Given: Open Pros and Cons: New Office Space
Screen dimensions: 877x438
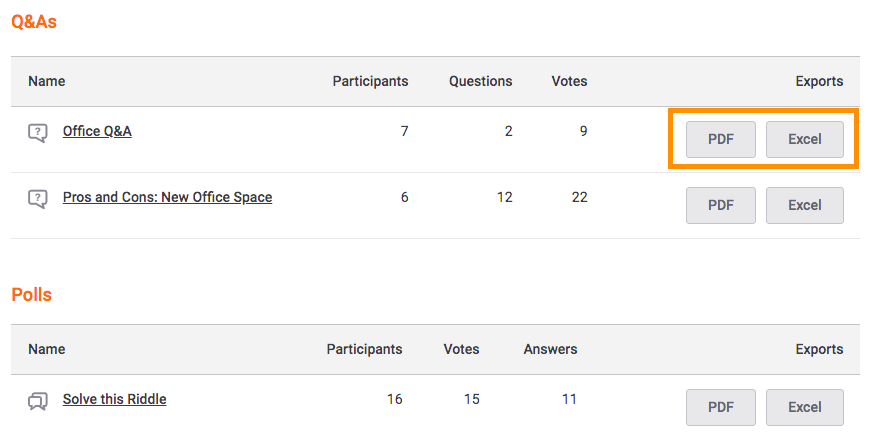Looking at the screenshot, I should (167, 197).
